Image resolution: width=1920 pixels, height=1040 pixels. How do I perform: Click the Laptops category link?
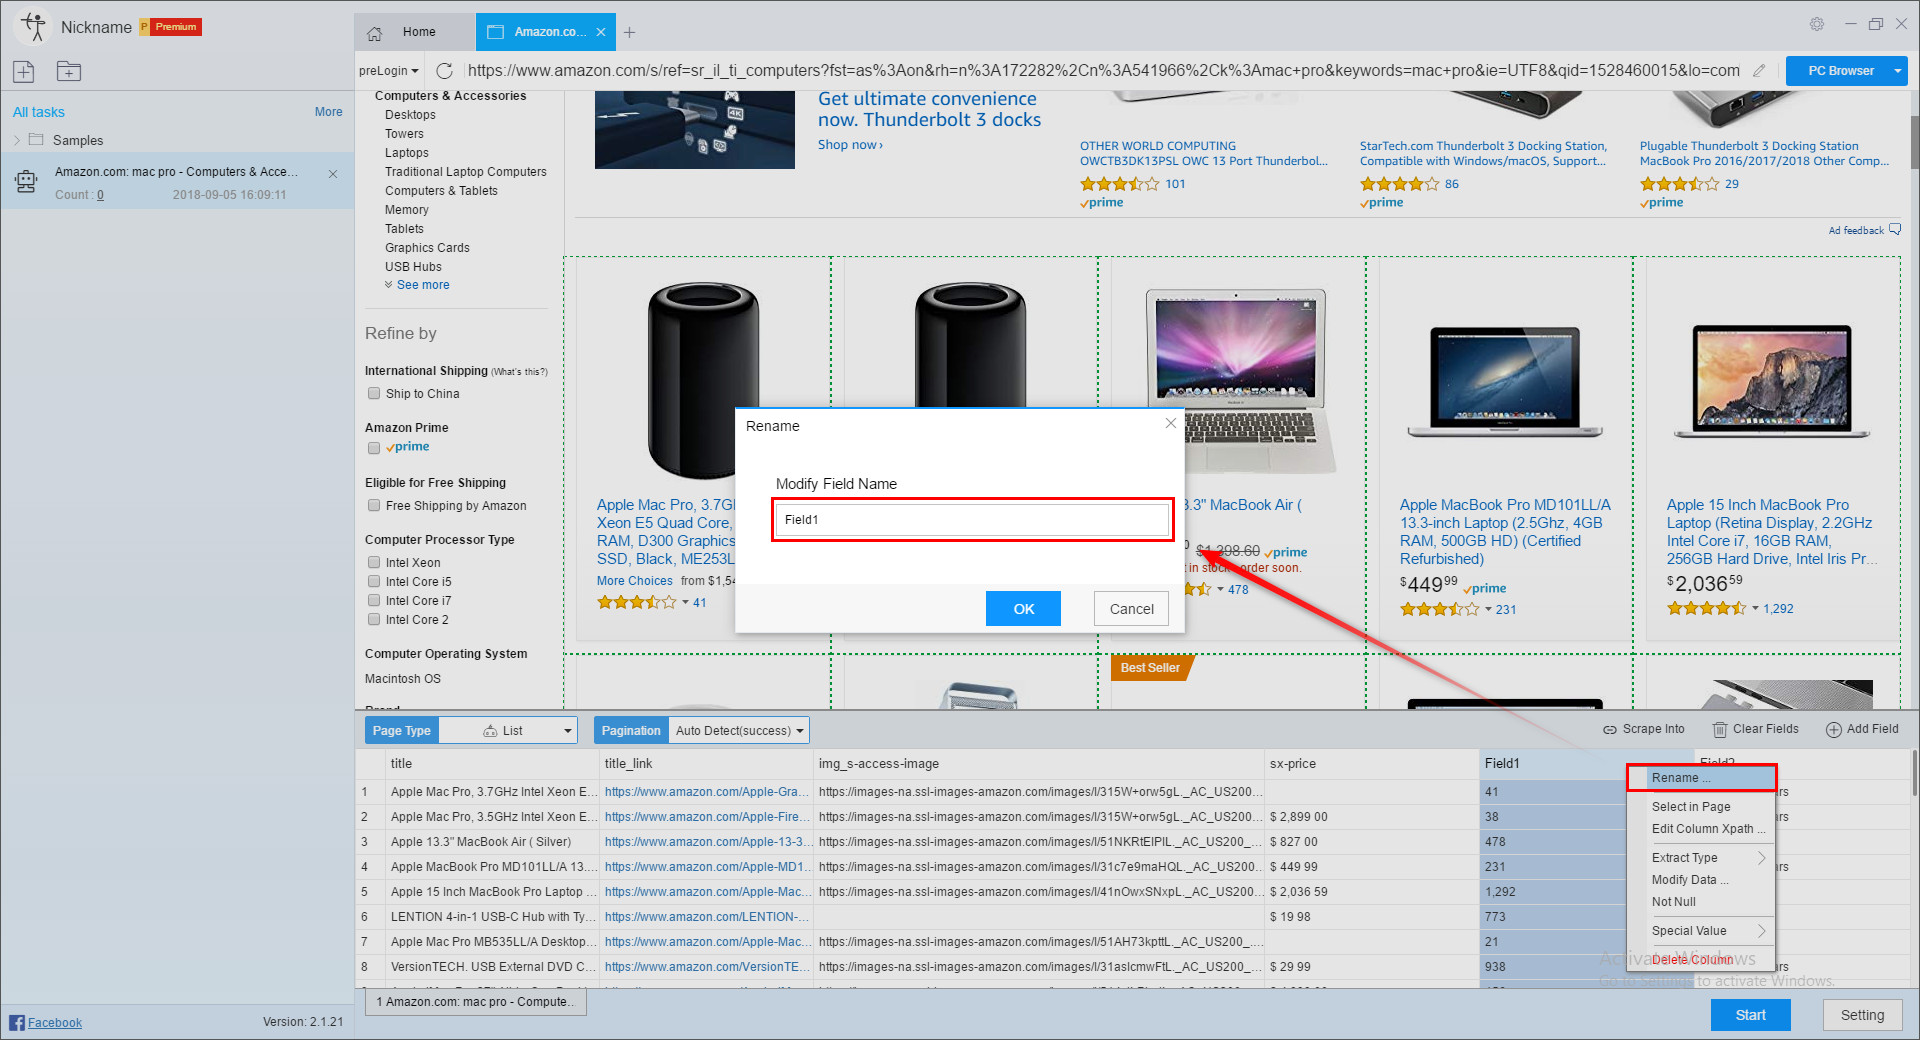pos(407,153)
